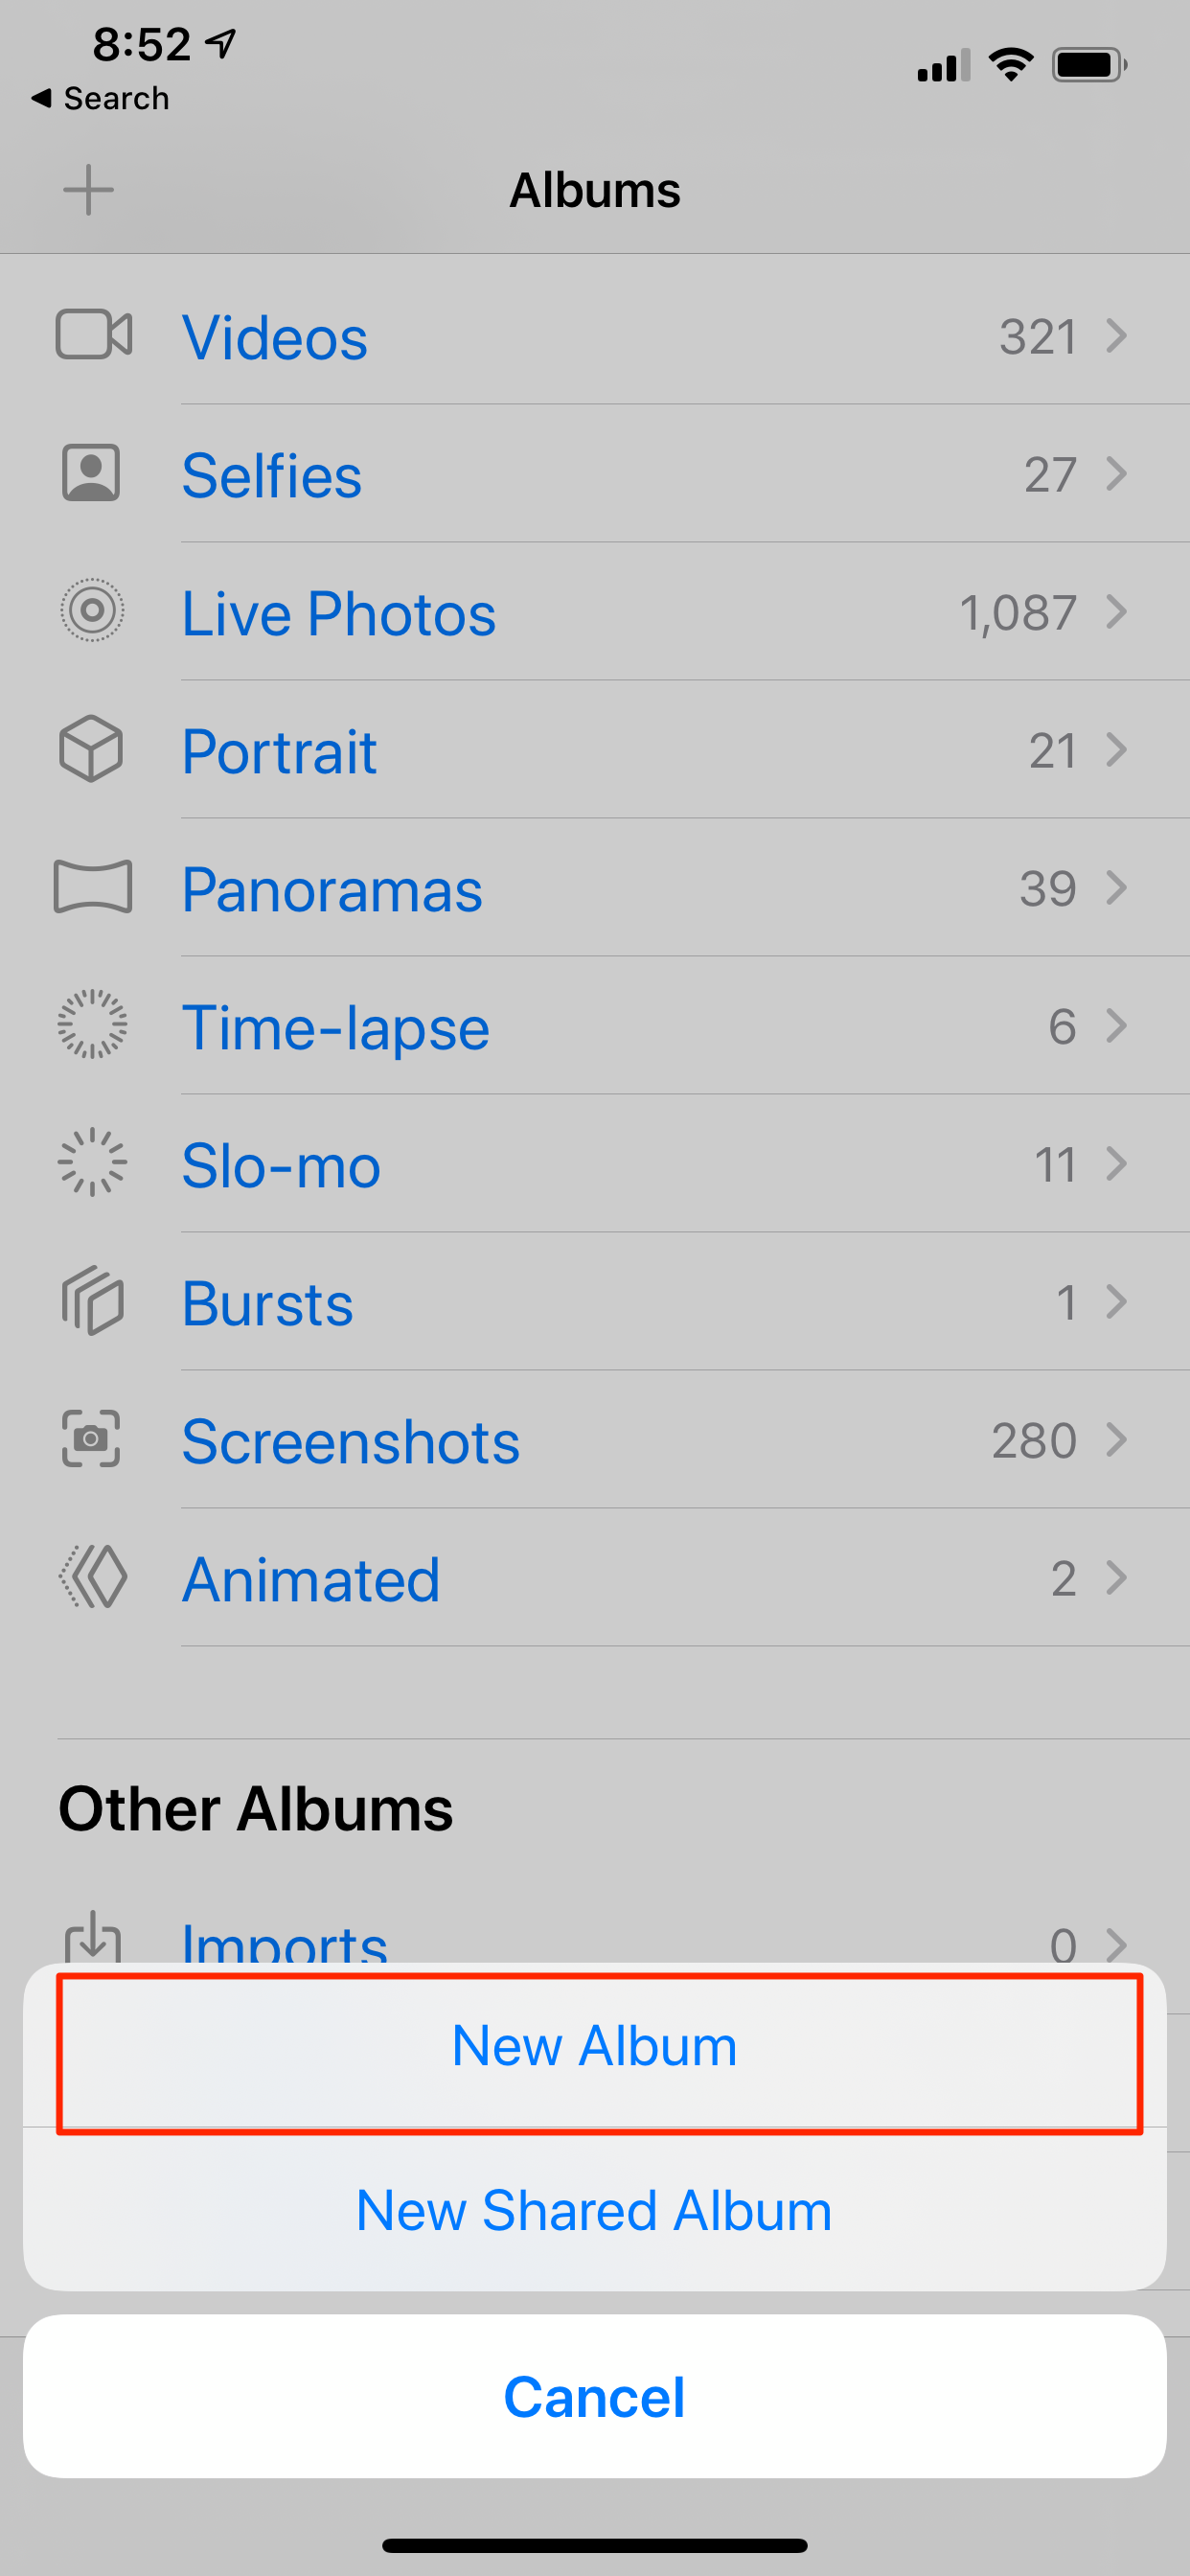Tap the Portrait cube icon
Image resolution: width=1190 pixels, height=2576 pixels.
(x=91, y=749)
